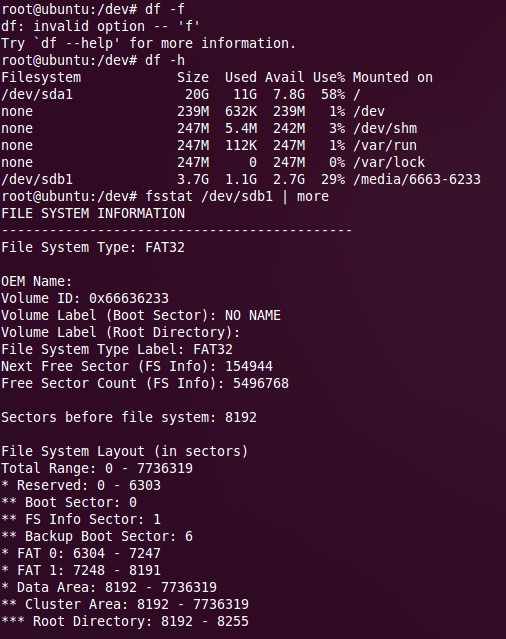Click 'File System Layout (in sectors)' heading
Screen dimensions: 506x639
(x=125, y=452)
